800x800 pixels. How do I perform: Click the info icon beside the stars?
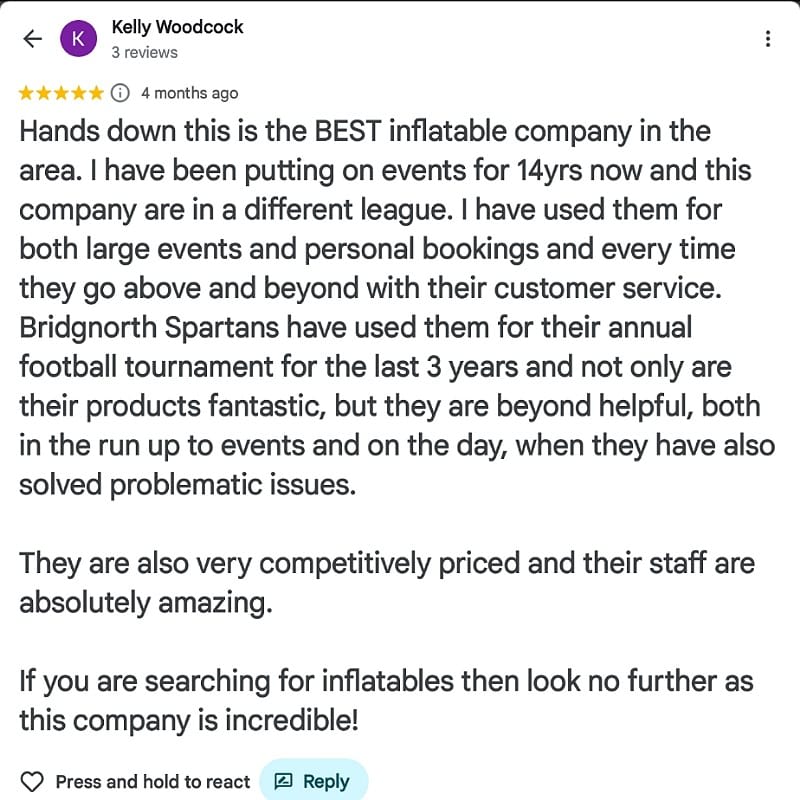click(120, 93)
